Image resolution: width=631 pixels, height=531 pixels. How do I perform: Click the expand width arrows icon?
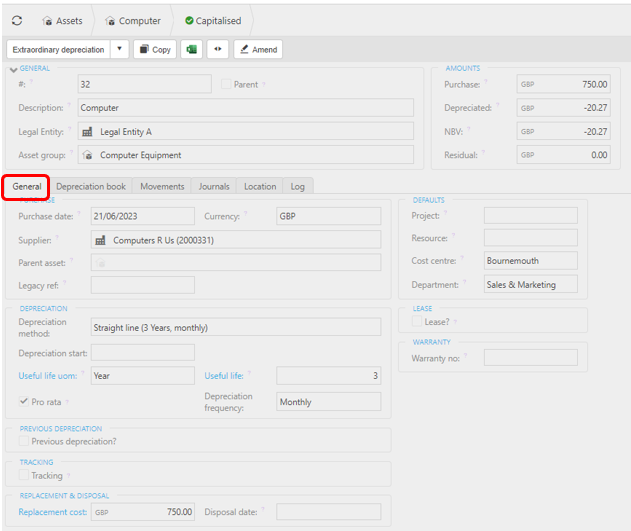pyautogui.click(x=218, y=49)
